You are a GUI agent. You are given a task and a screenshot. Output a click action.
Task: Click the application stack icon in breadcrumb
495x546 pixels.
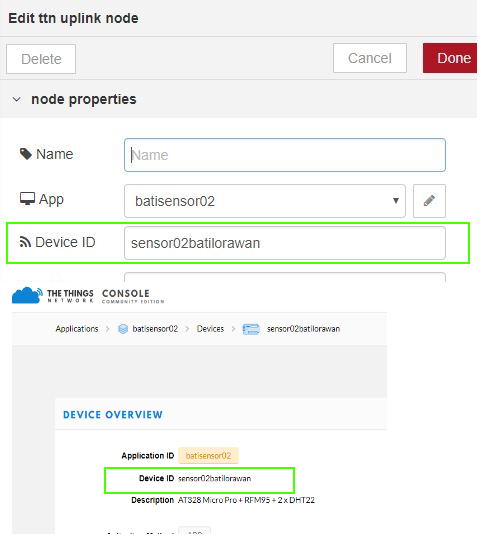point(123,329)
